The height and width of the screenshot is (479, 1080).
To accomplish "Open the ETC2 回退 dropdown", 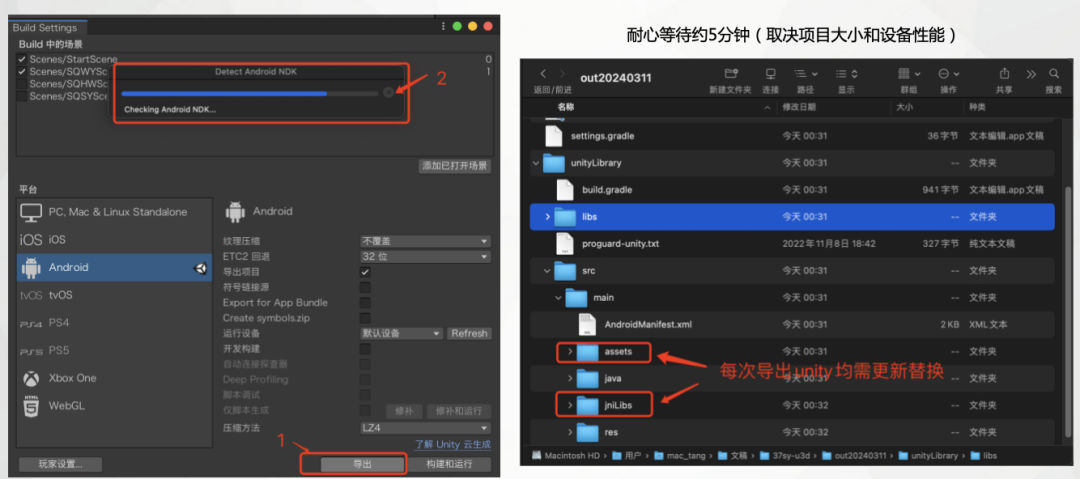I will click(x=425, y=256).
